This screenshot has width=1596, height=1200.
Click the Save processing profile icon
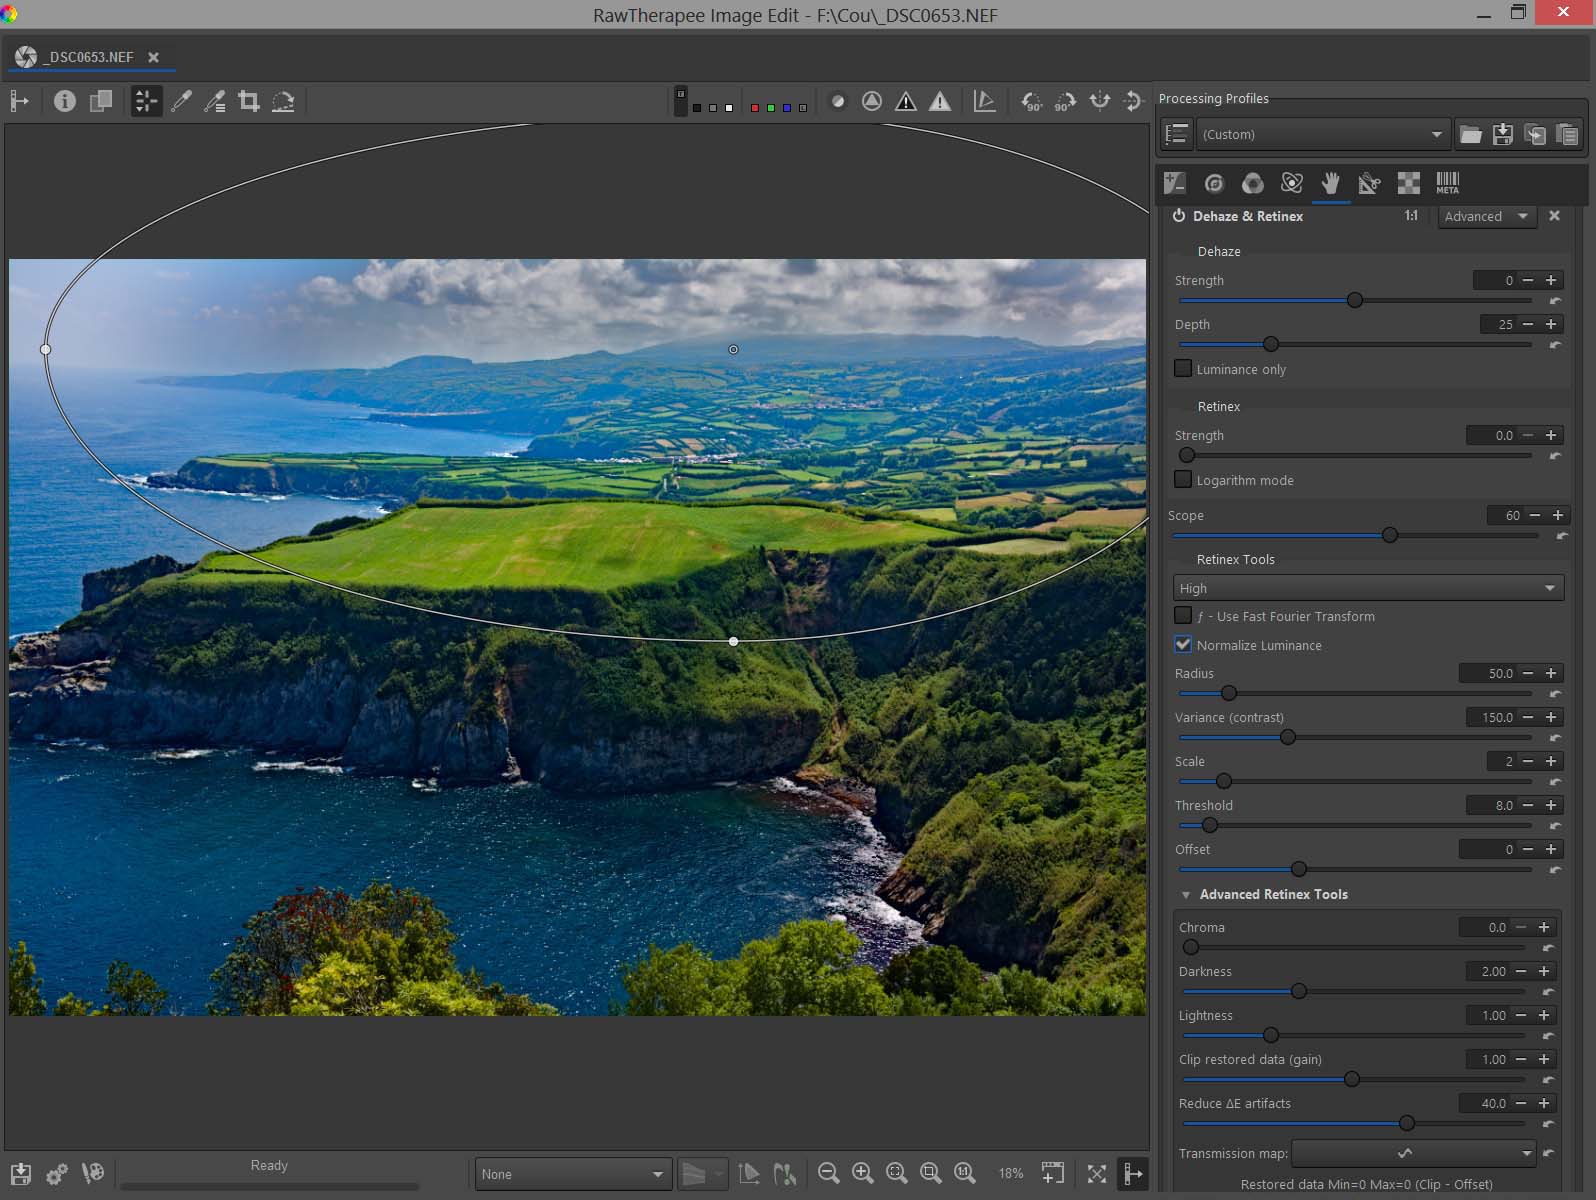[x=1502, y=134]
